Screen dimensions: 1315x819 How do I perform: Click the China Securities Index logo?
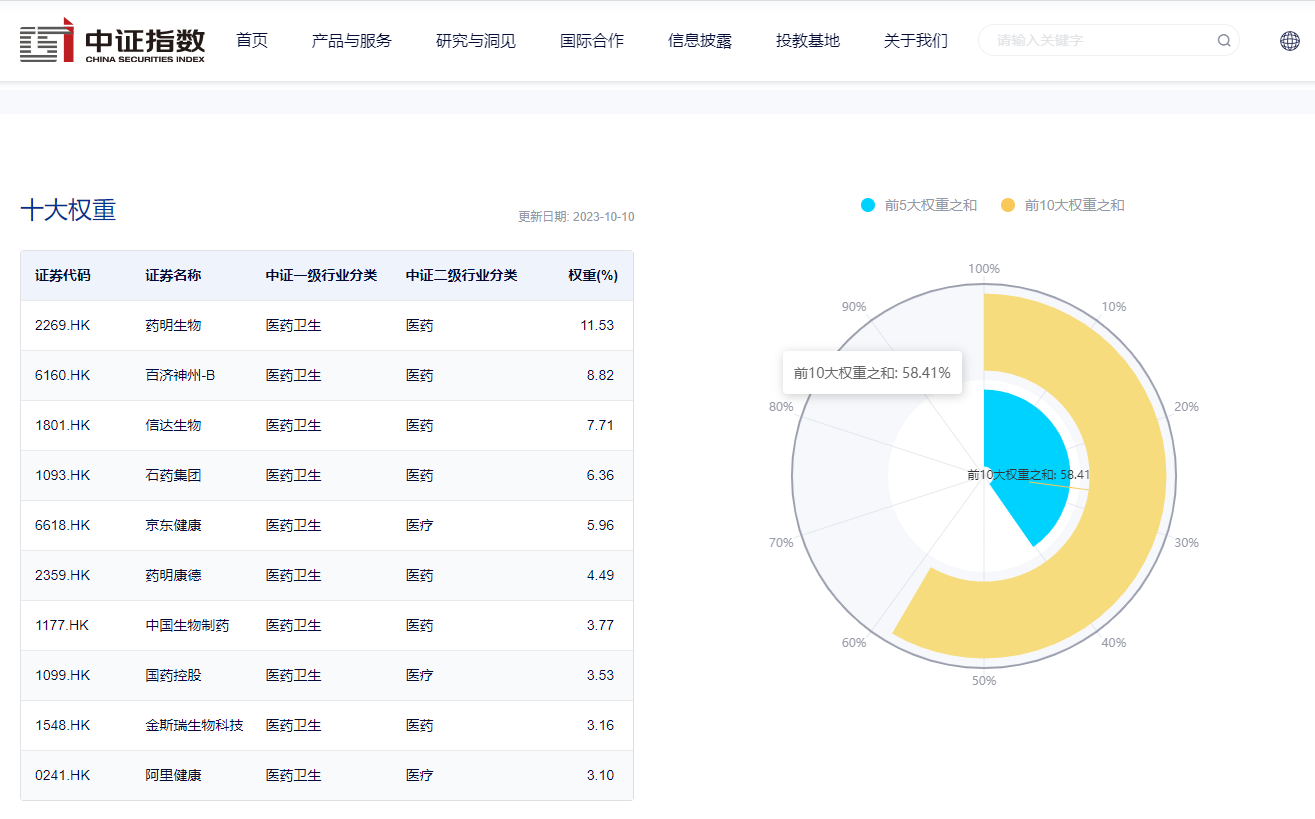112,40
